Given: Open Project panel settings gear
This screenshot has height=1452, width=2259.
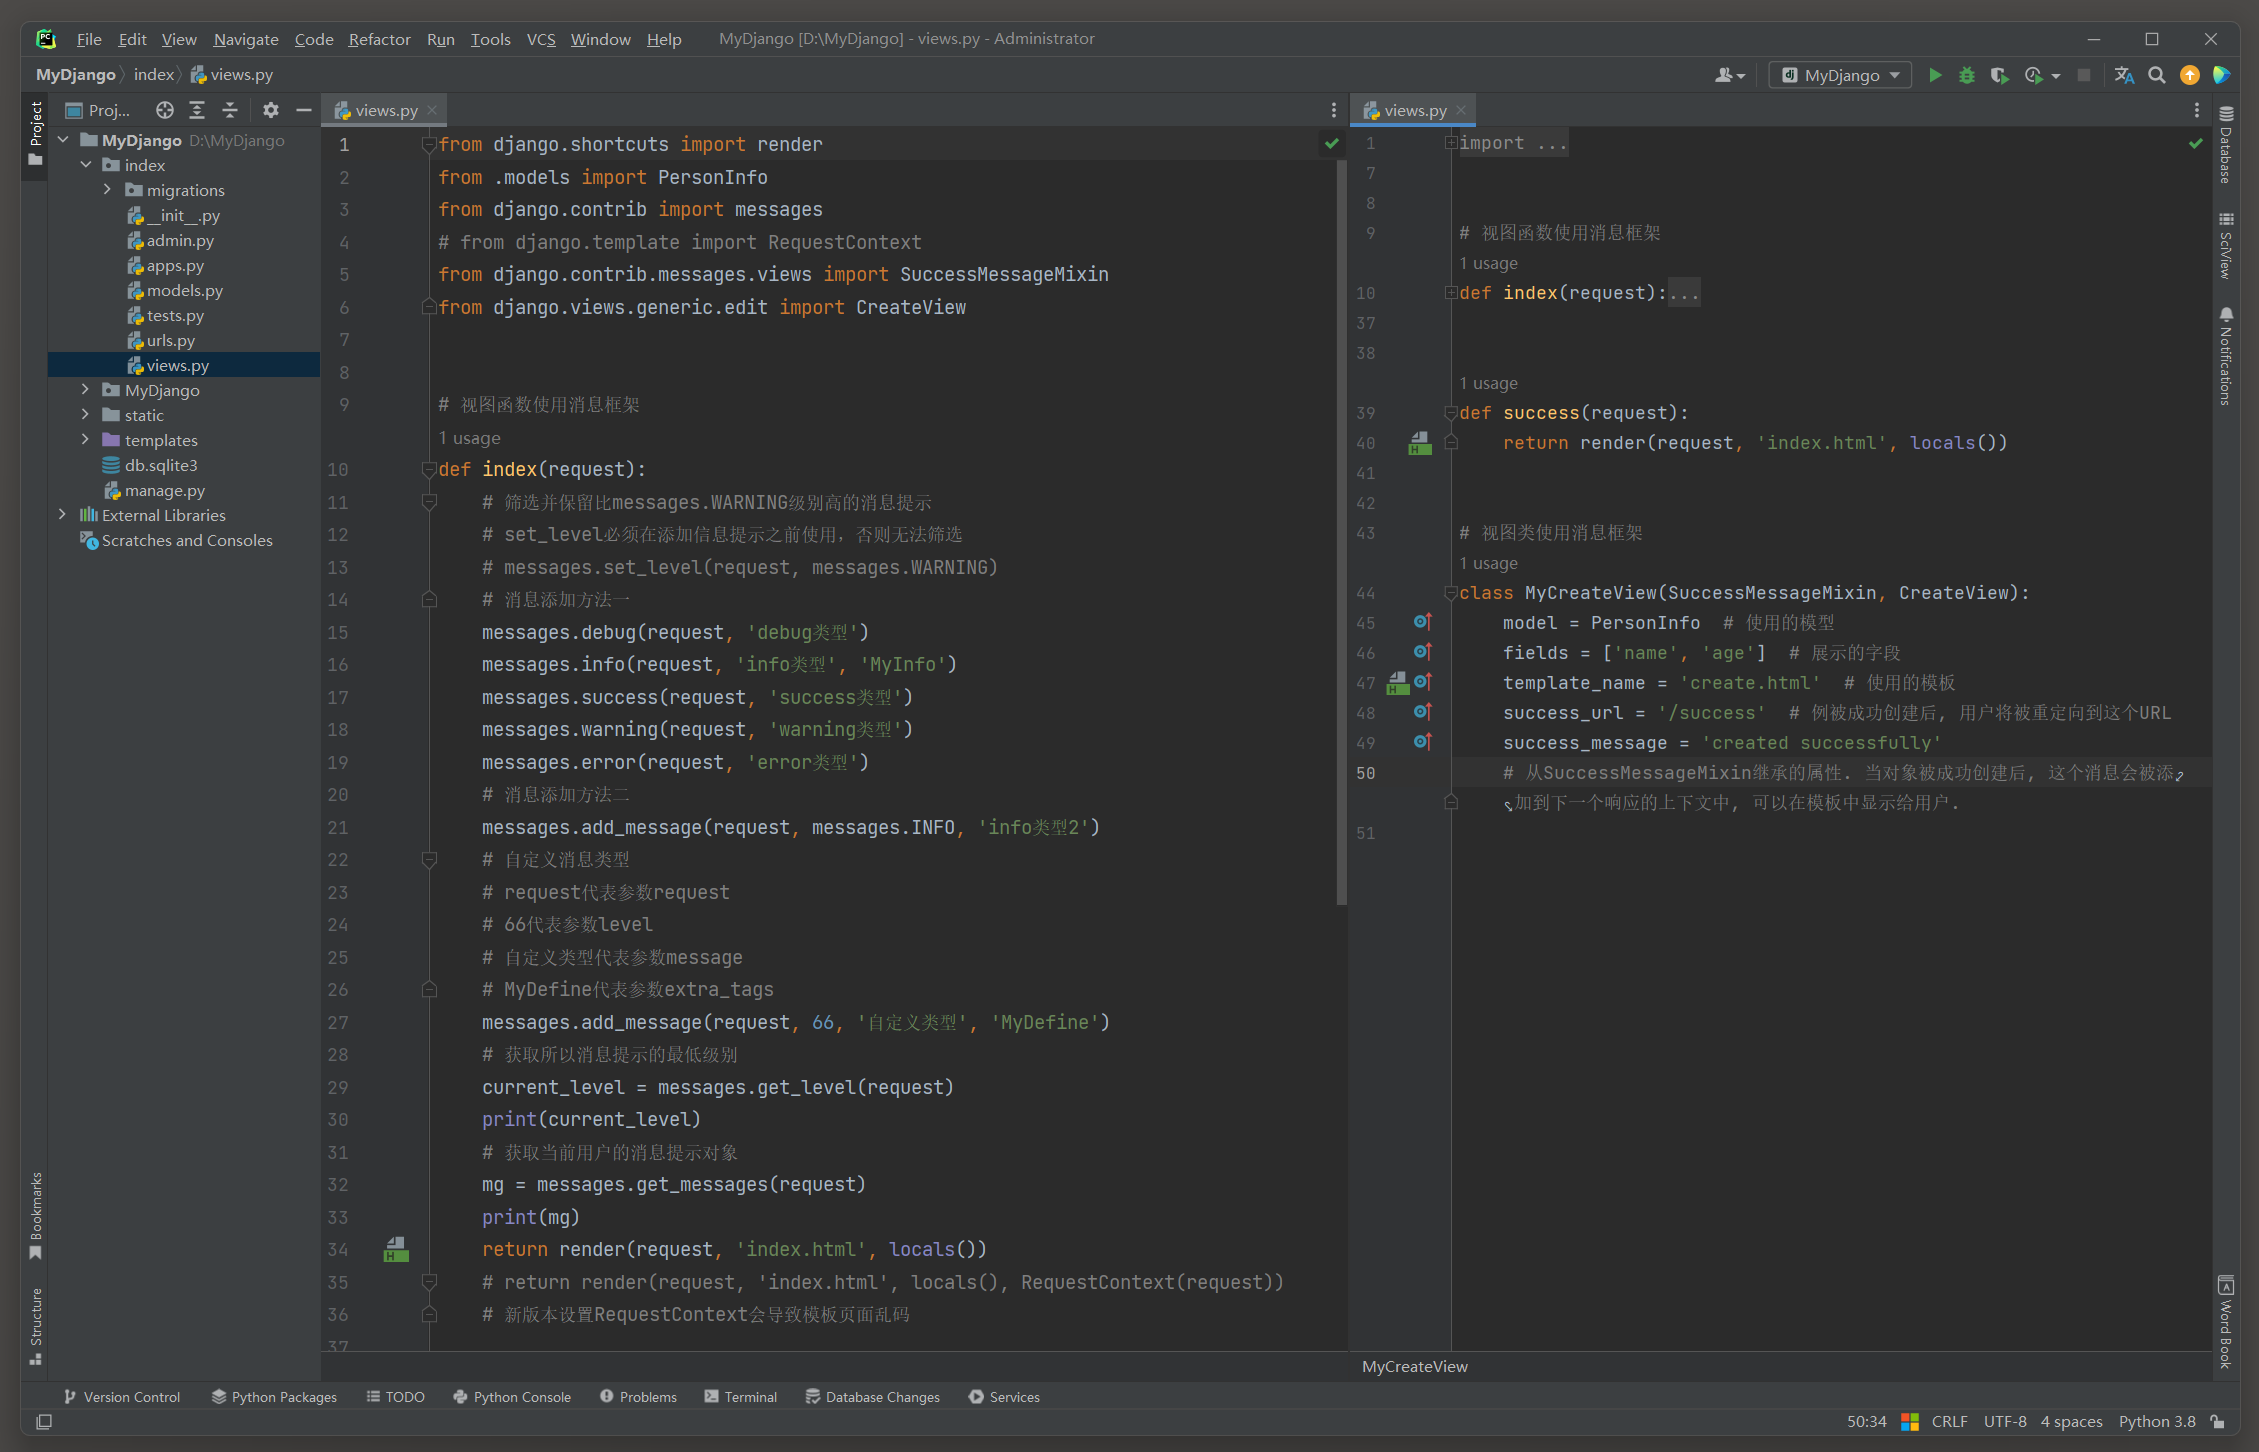Looking at the screenshot, I should pyautogui.click(x=271, y=110).
